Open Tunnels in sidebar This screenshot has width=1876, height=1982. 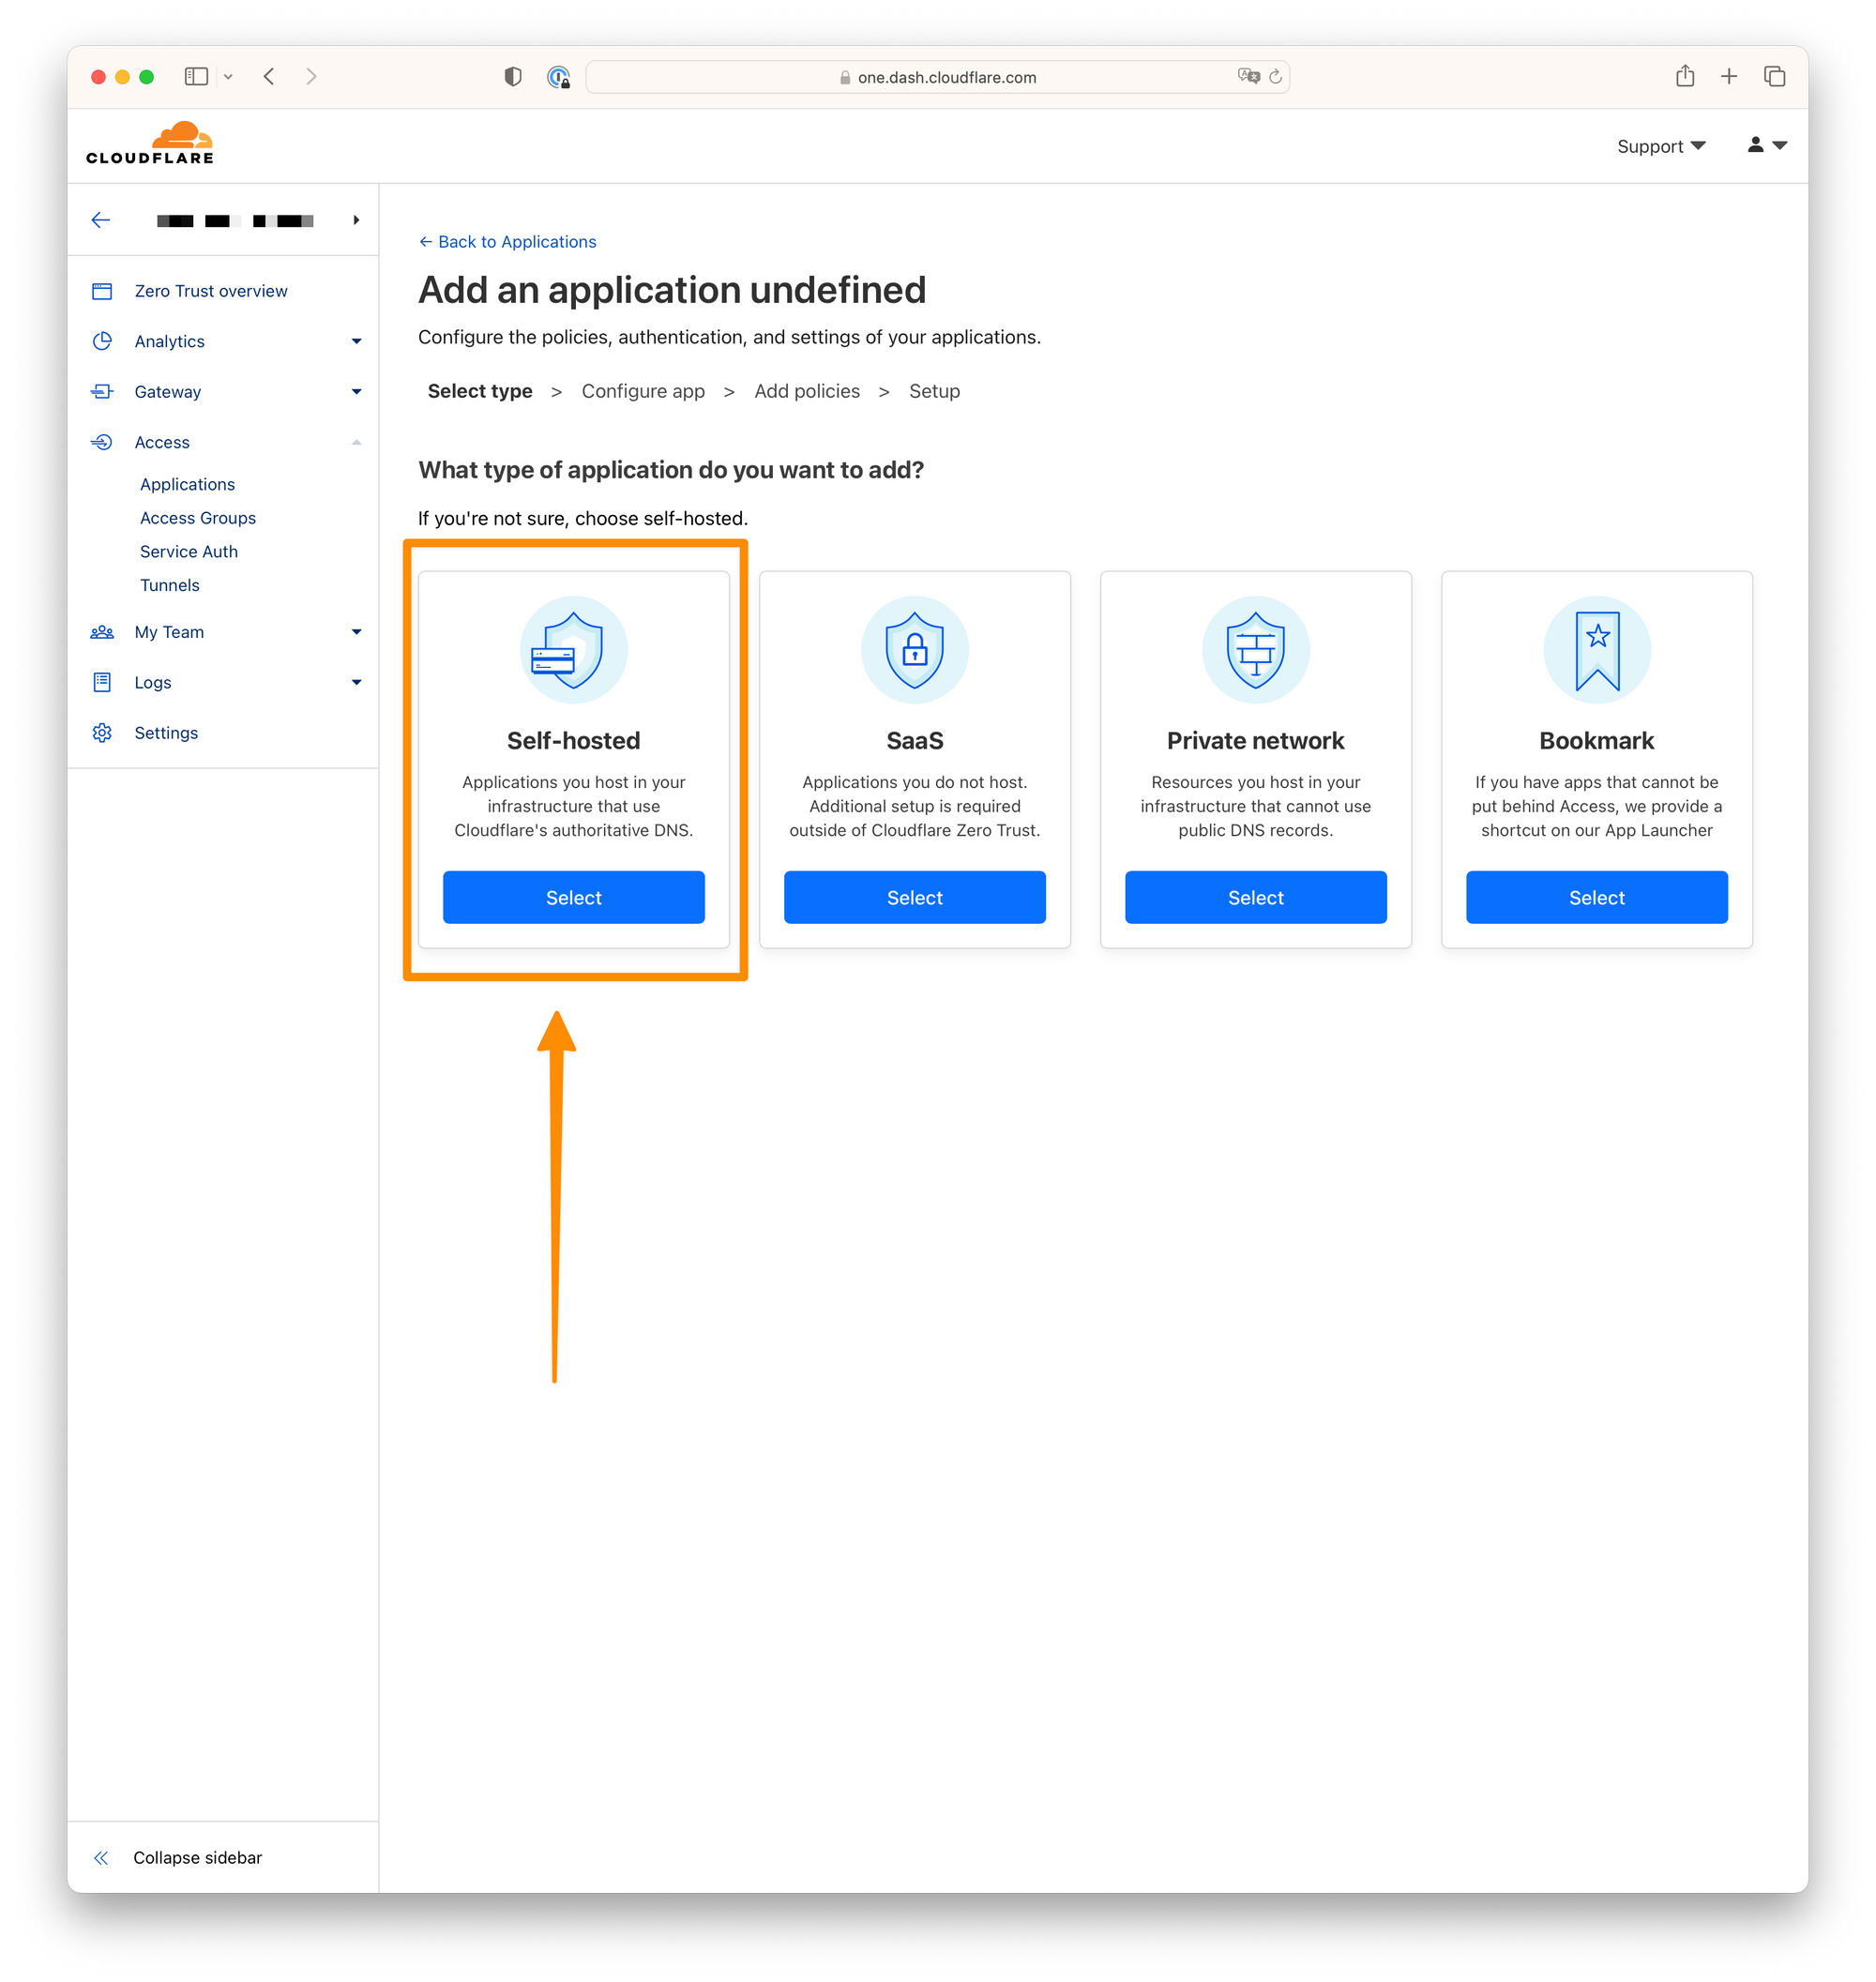170,585
